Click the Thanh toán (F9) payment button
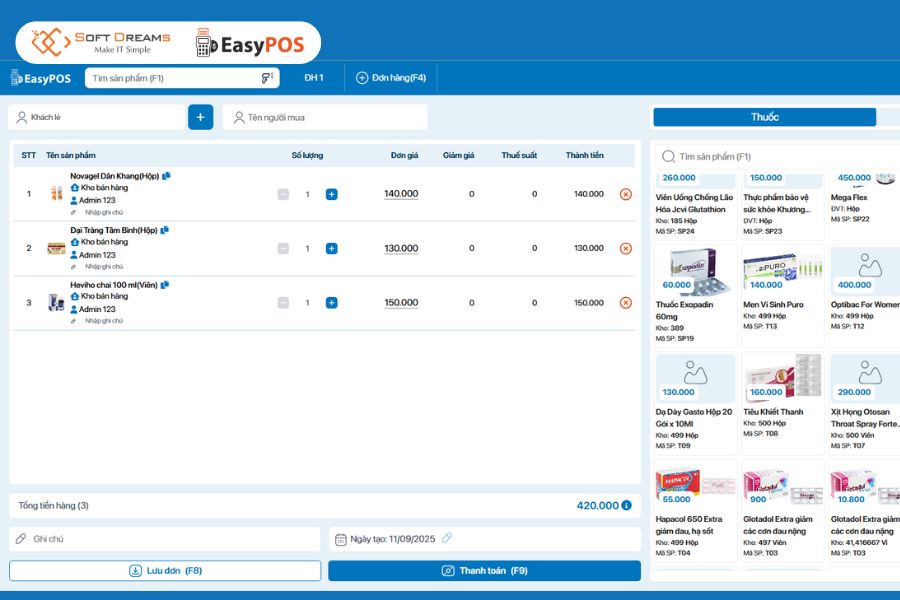 click(x=487, y=569)
